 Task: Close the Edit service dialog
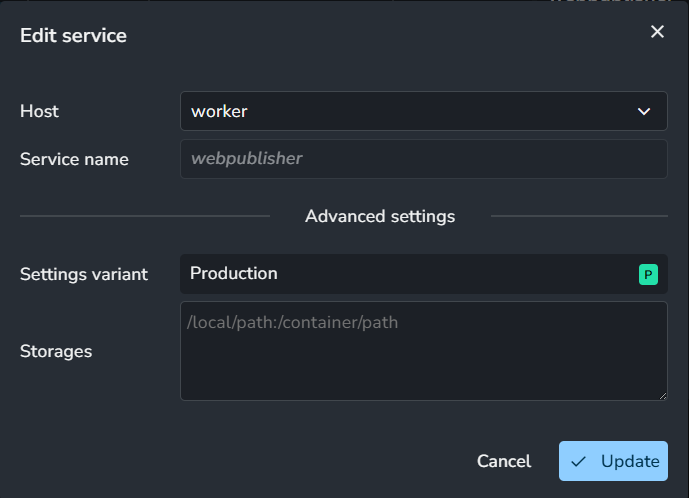[x=657, y=32]
